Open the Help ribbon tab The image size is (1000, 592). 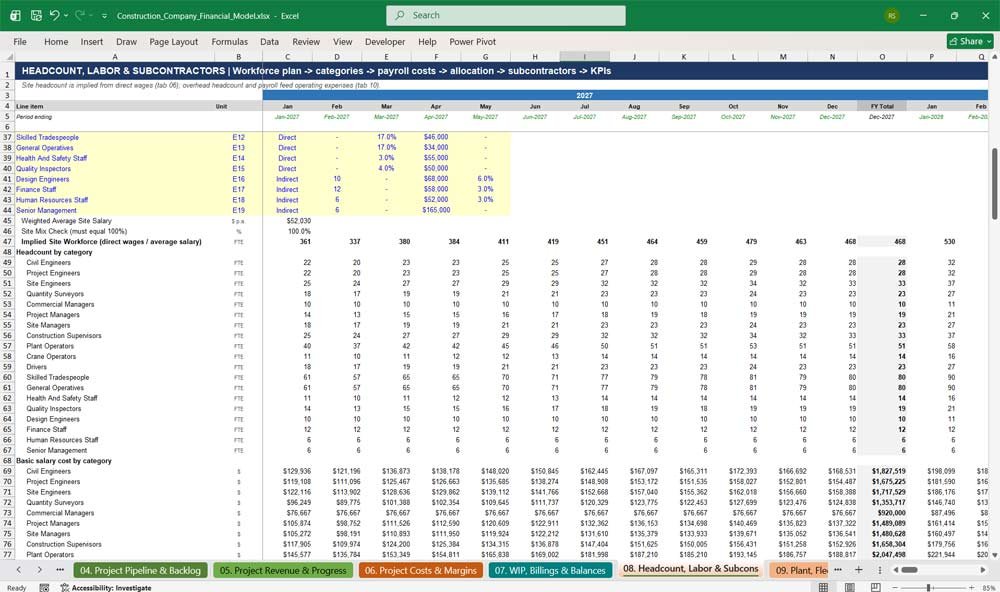[427, 41]
